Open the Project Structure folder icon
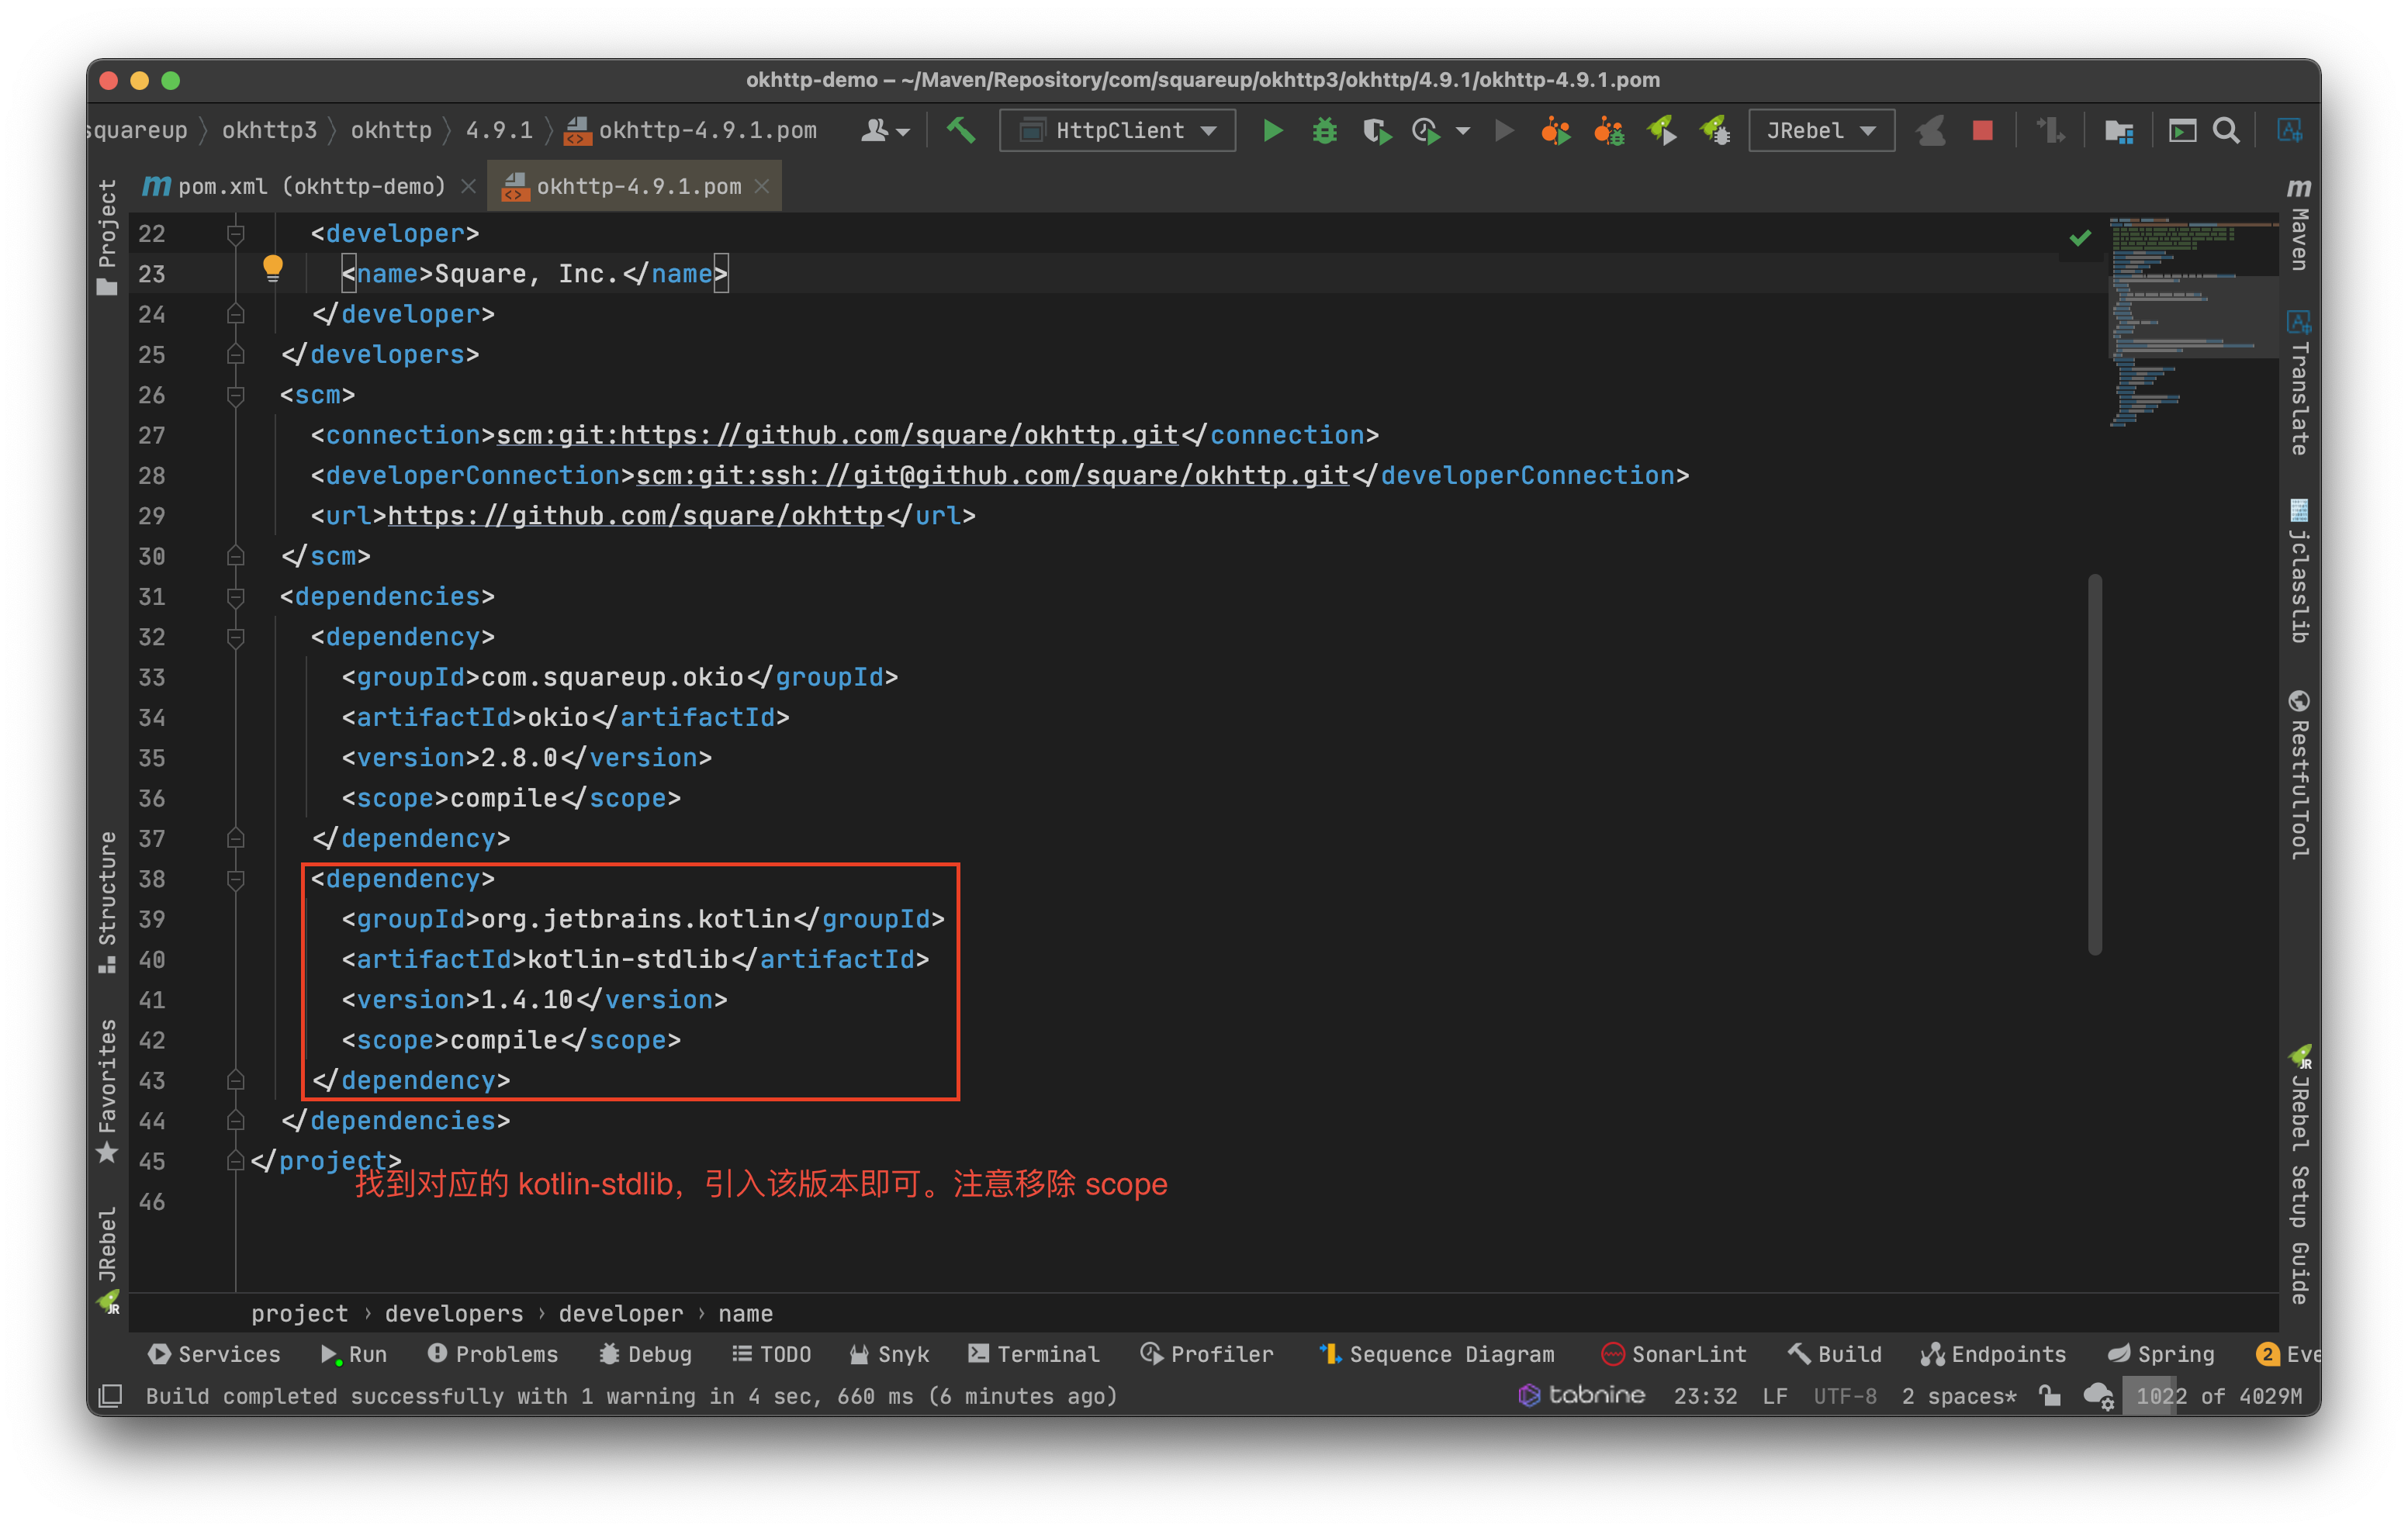 pos(2118,130)
